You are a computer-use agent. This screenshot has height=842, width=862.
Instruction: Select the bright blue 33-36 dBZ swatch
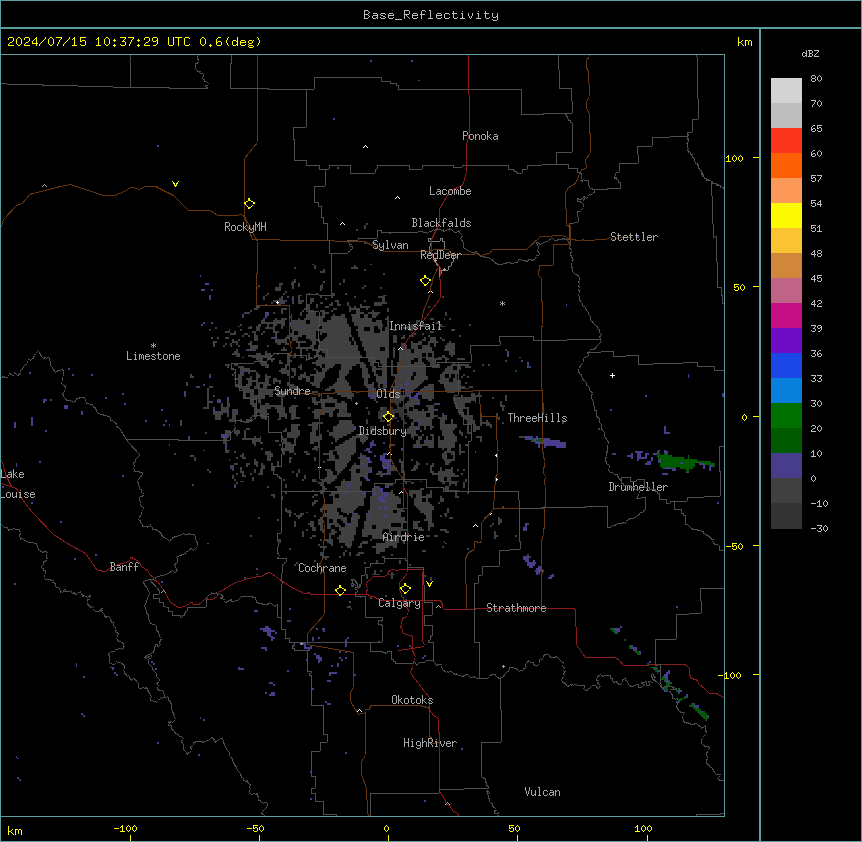(786, 365)
